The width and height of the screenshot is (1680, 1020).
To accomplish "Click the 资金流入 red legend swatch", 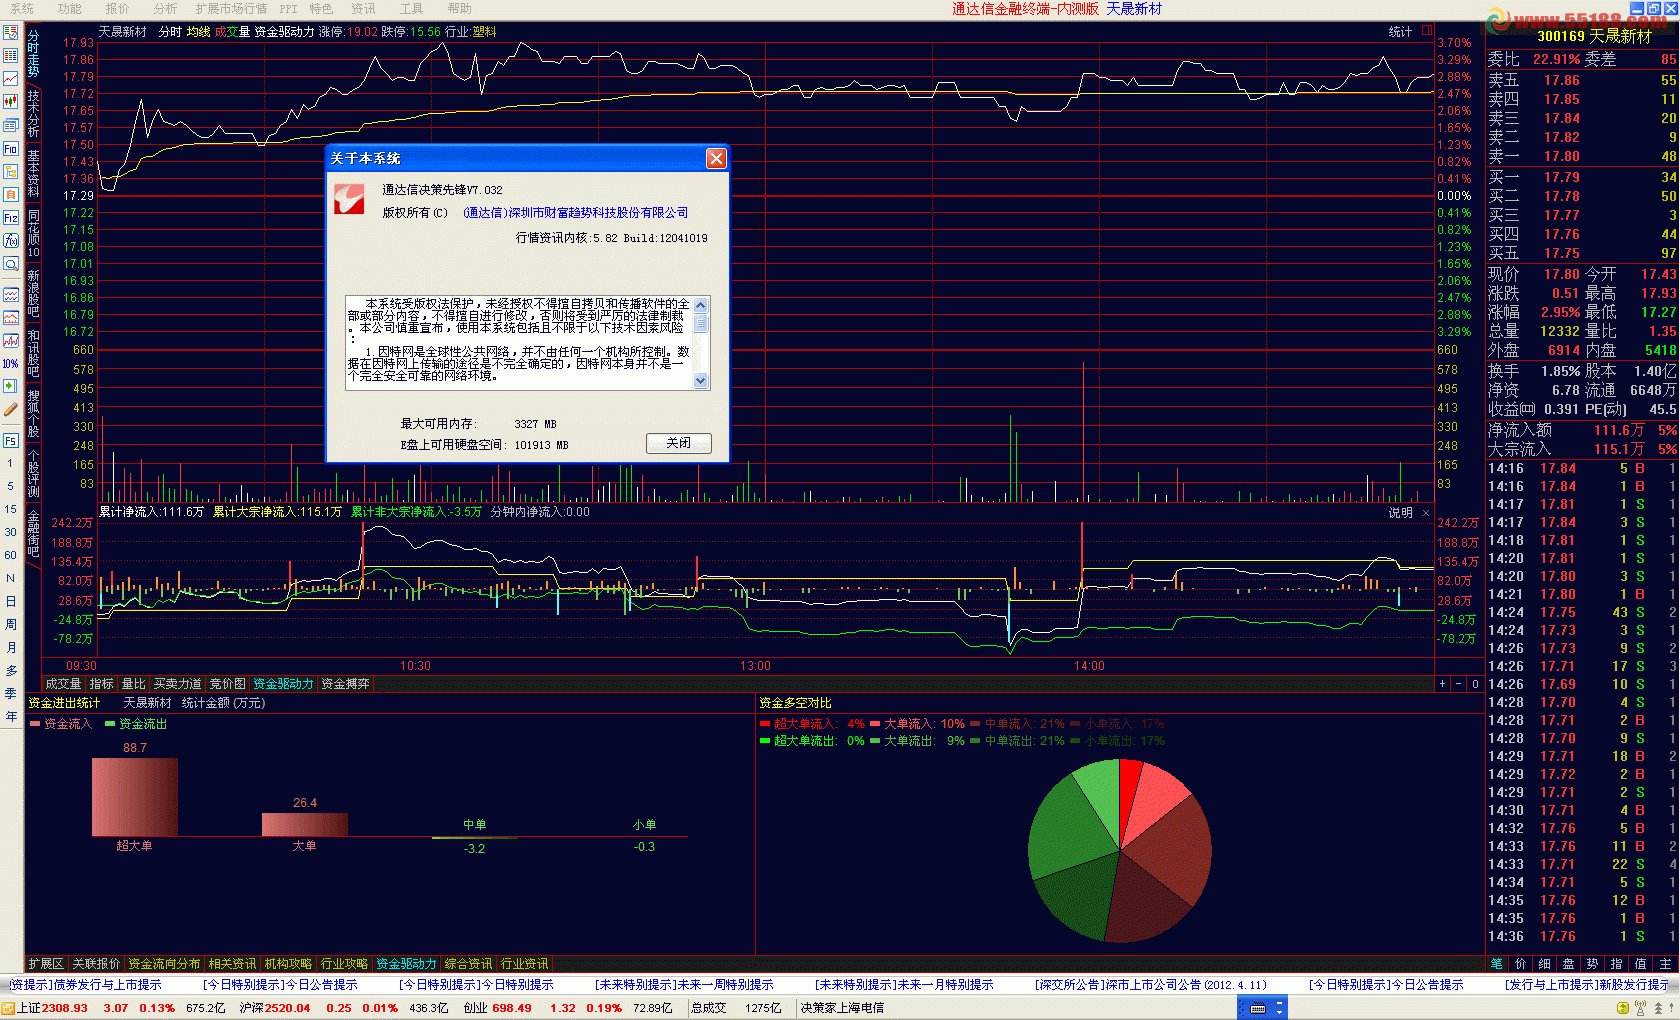I will coord(34,724).
